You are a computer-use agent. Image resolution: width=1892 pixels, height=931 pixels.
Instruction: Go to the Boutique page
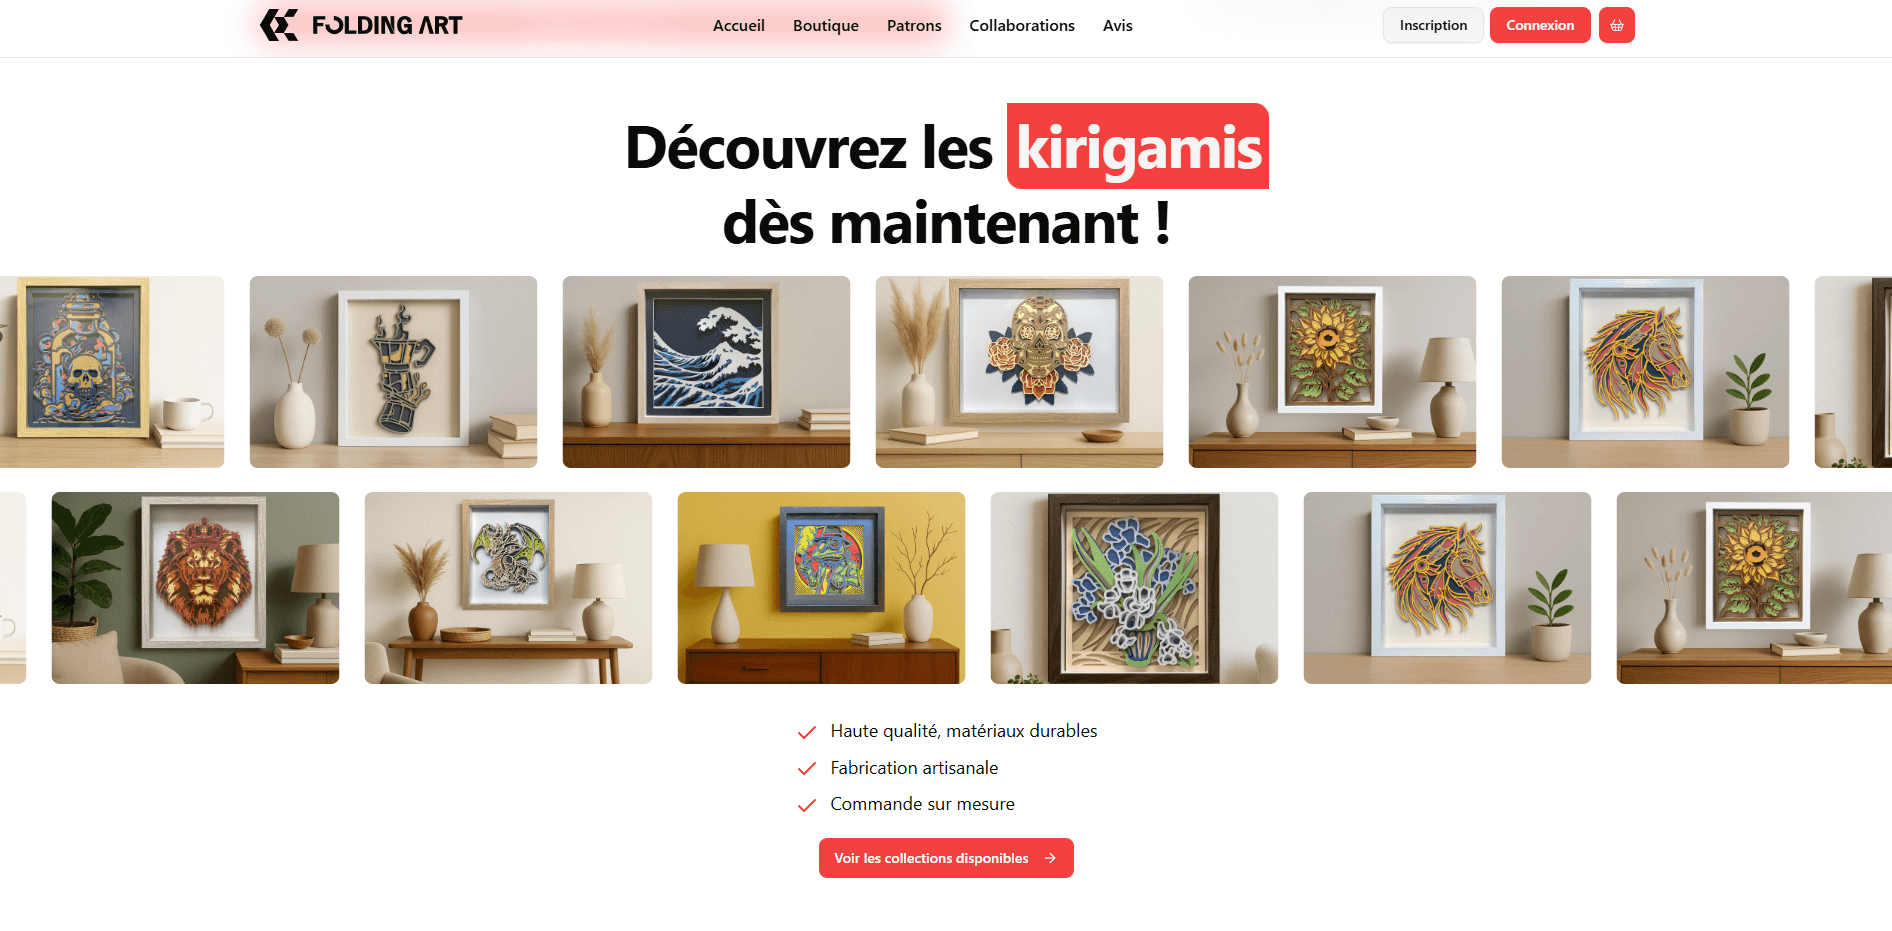click(x=825, y=26)
